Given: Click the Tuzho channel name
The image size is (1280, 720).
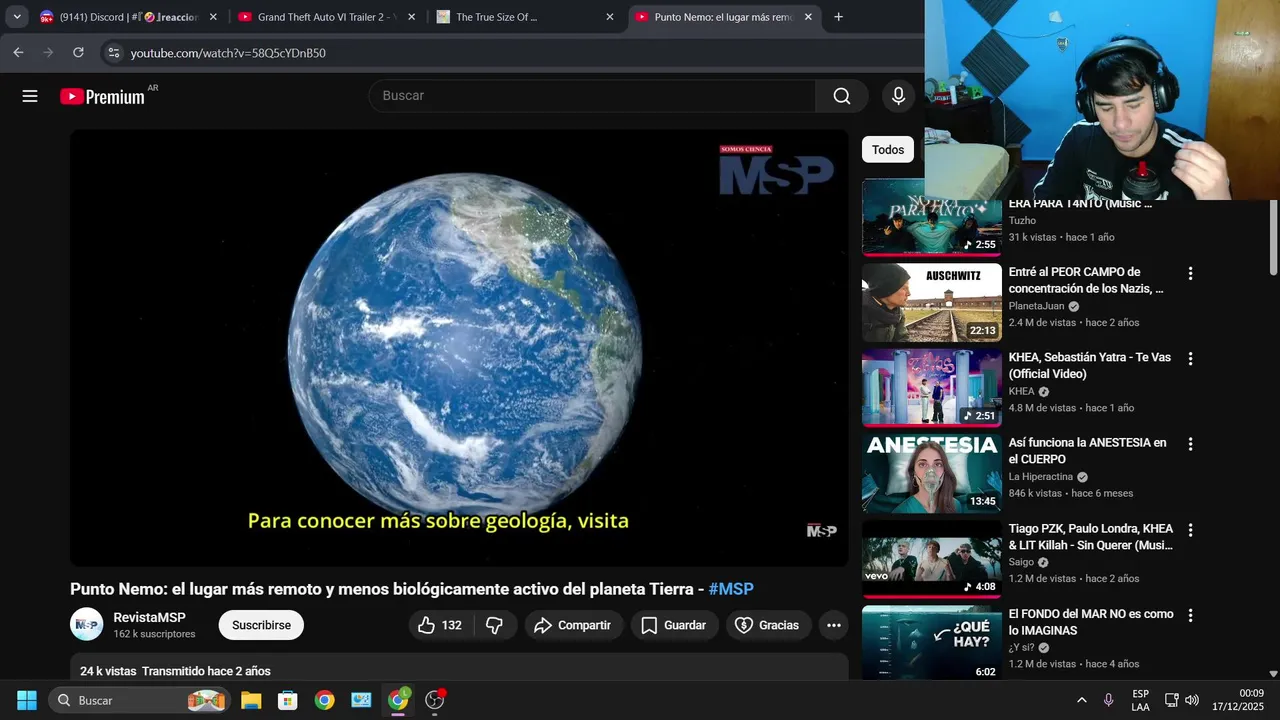Looking at the screenshot, I should [x=1022, y=220].
